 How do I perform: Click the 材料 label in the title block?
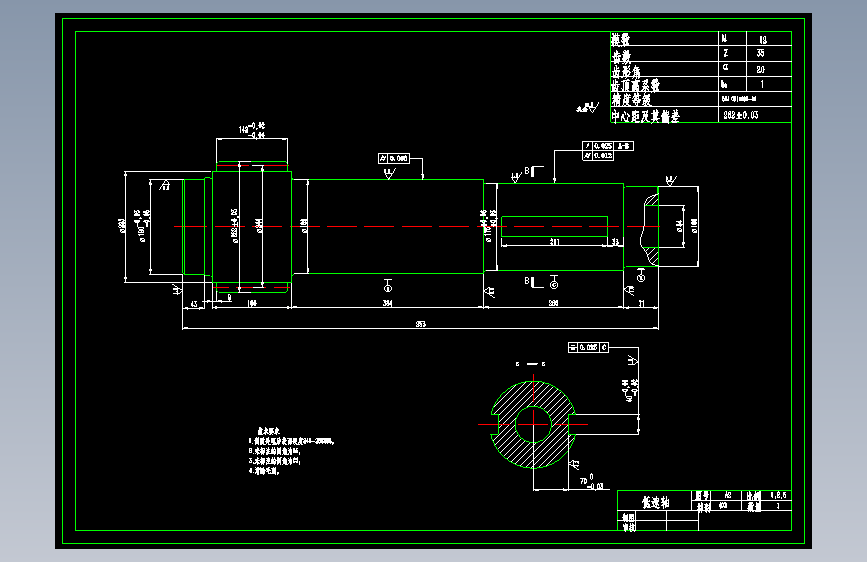703,507
